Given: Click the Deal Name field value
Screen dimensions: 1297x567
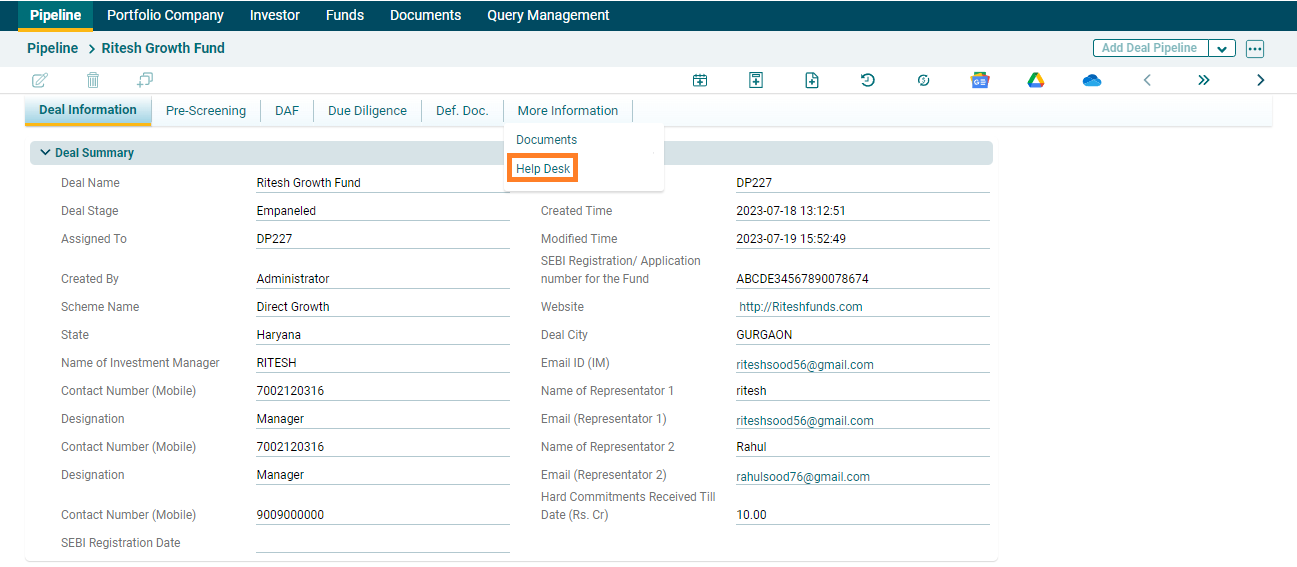Looking at the screenshot, I should [x=309, y=183].
